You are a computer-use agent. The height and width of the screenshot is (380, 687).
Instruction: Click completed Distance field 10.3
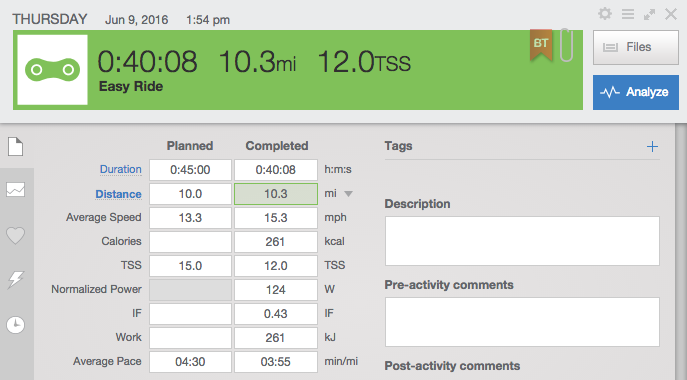pyautogui.click(x=276, y=194)
